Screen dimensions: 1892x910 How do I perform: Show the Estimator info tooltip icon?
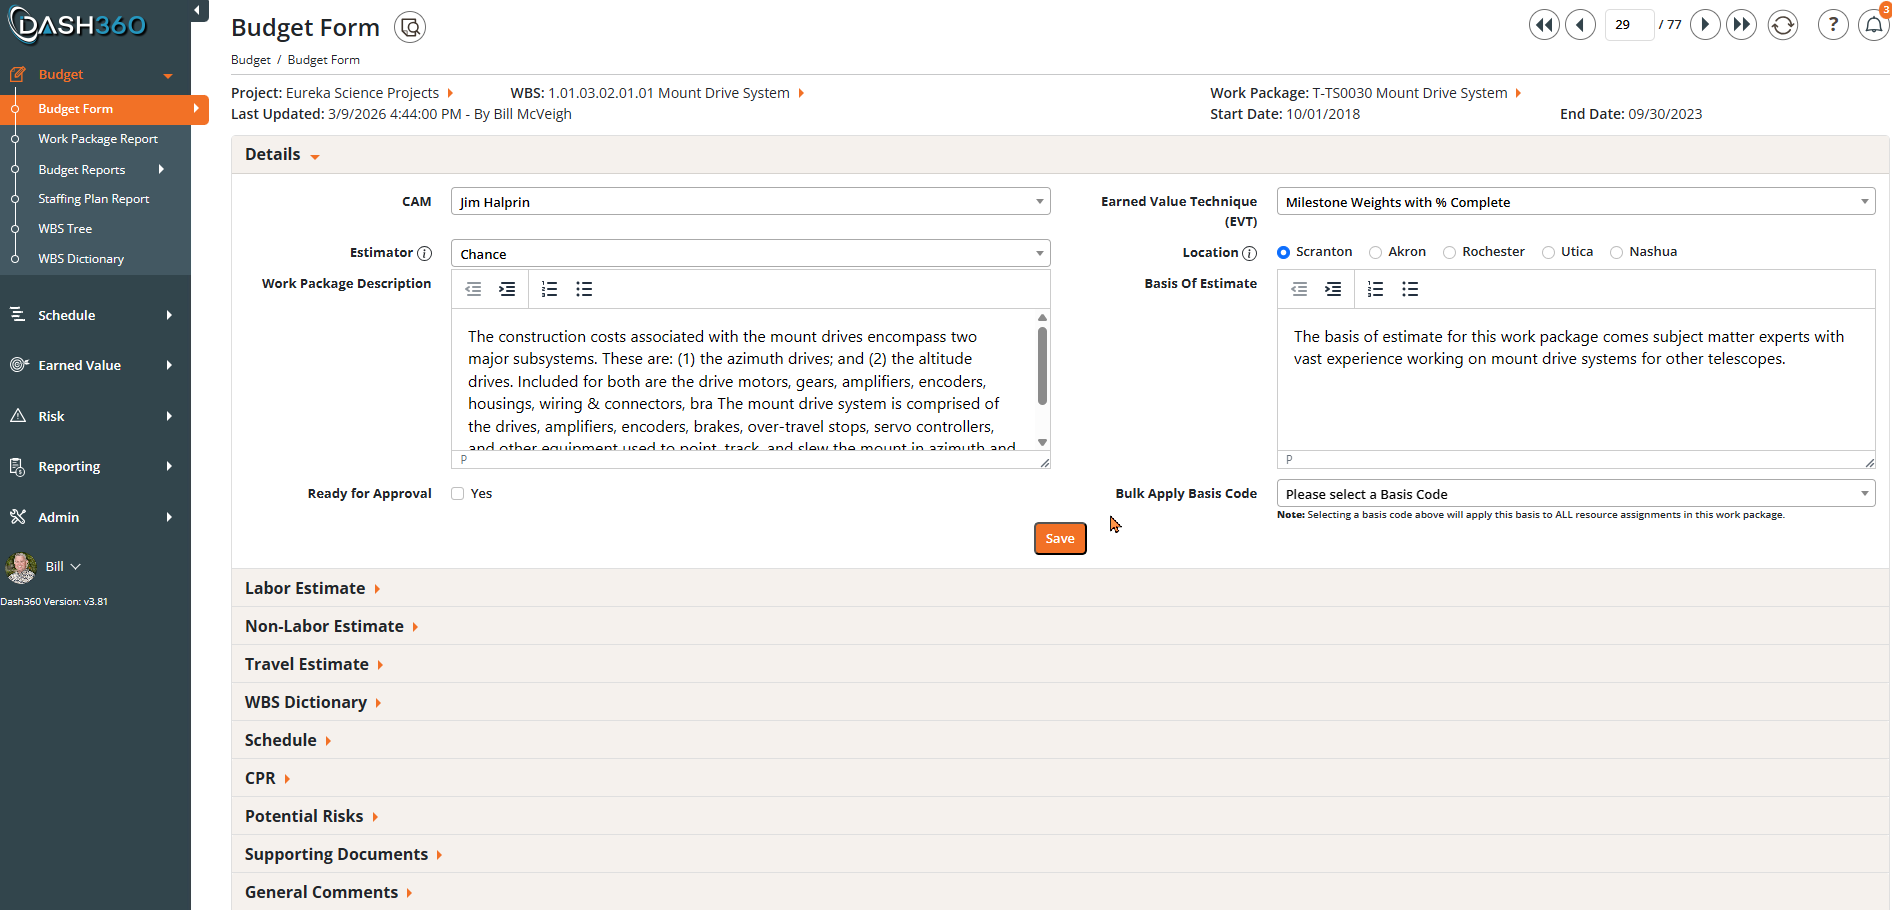424,254
